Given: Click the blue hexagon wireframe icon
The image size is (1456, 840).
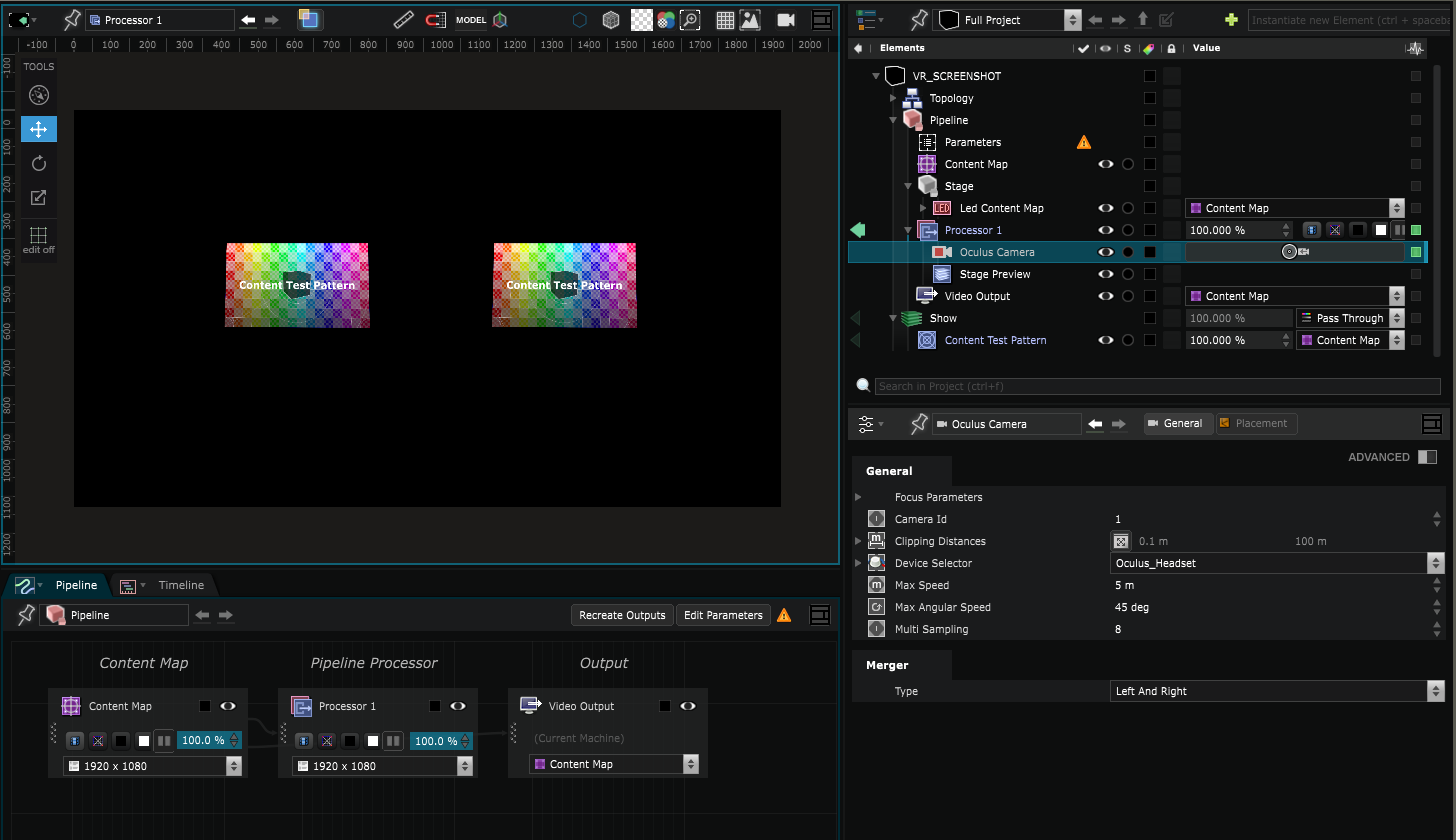Looking at the screenshot, I should tap(580, 20).
